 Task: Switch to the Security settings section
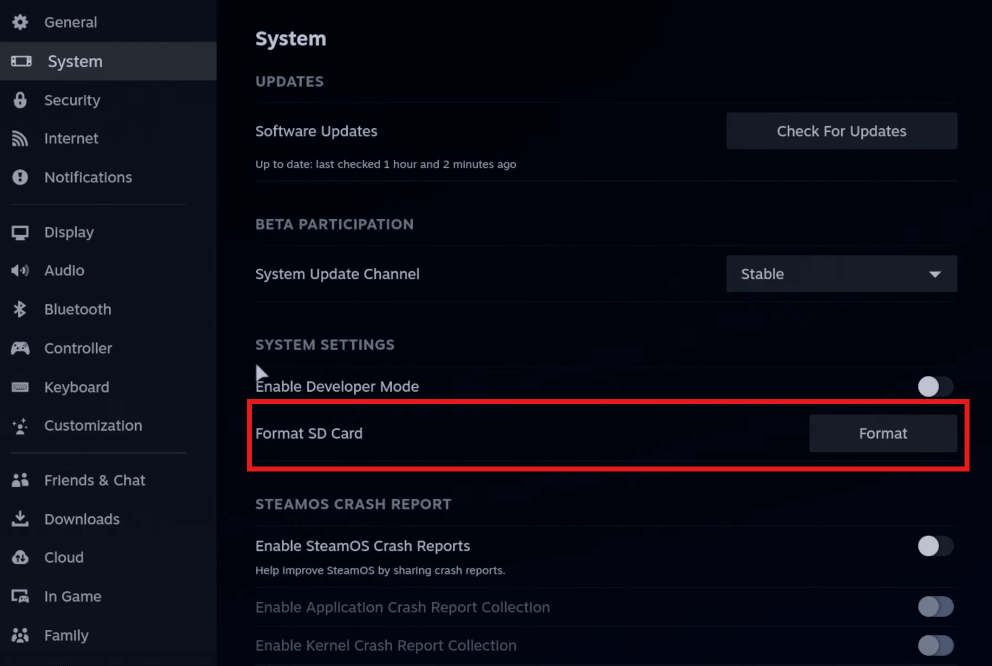click(x=72, y=100)
